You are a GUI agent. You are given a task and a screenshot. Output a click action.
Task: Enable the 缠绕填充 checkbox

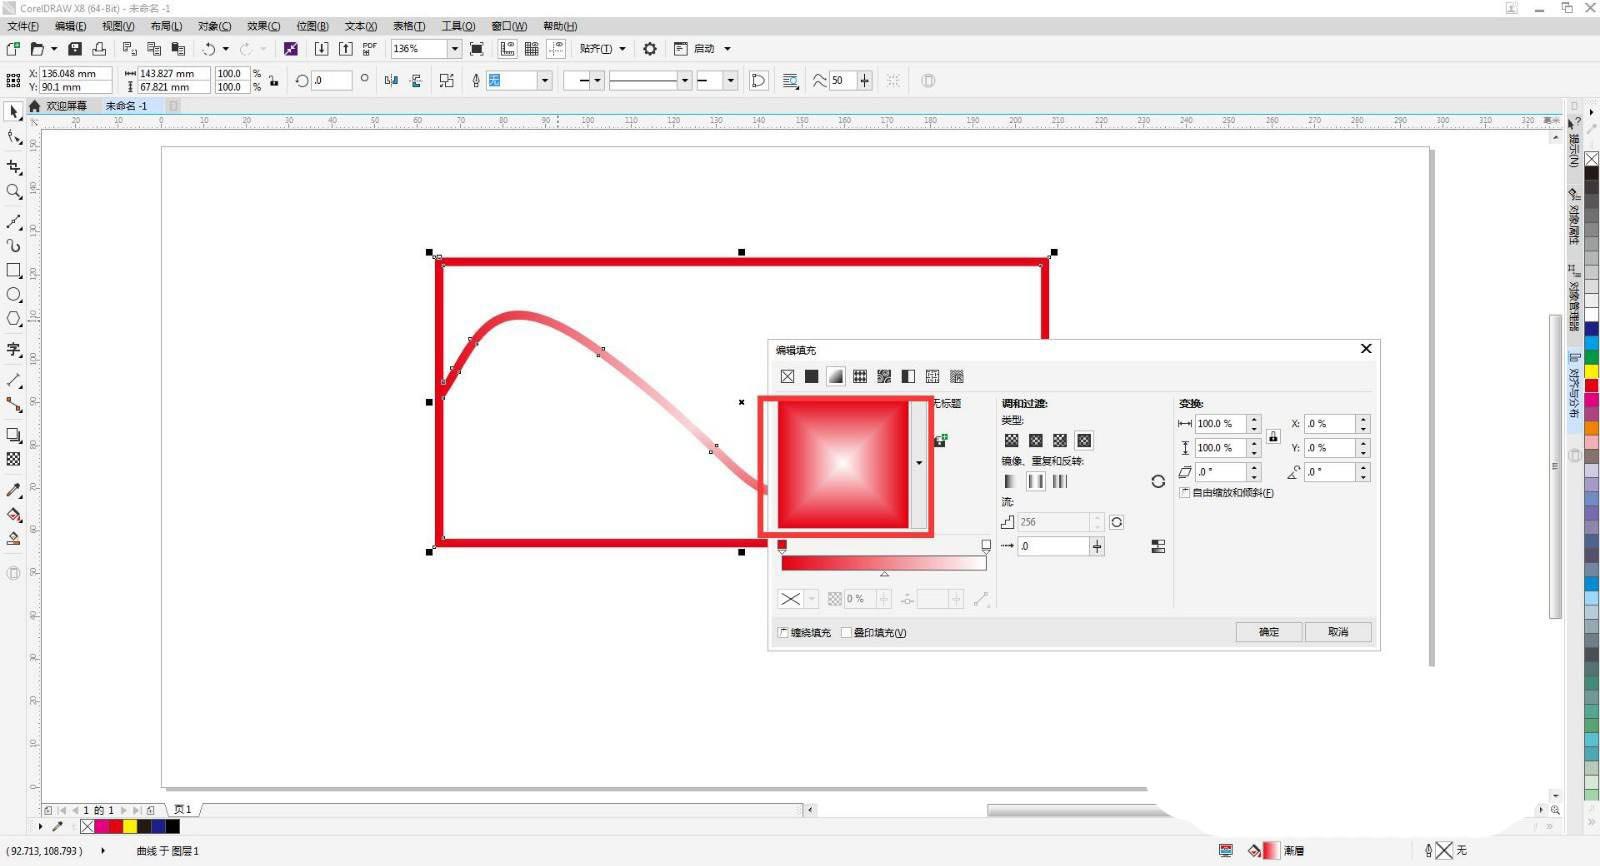(783, 632)
